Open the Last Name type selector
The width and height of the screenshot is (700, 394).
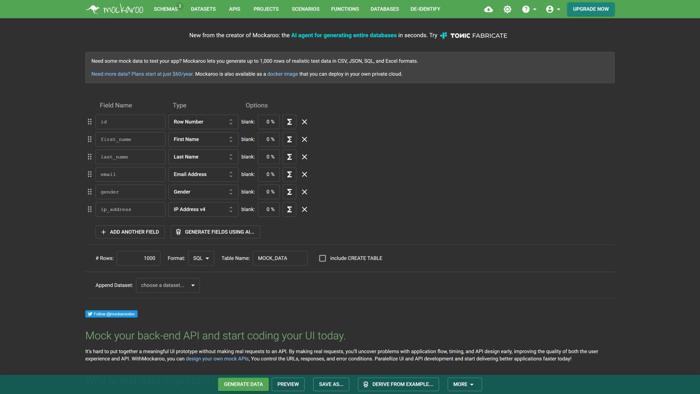pyautogui.click(x=203, y=157)
